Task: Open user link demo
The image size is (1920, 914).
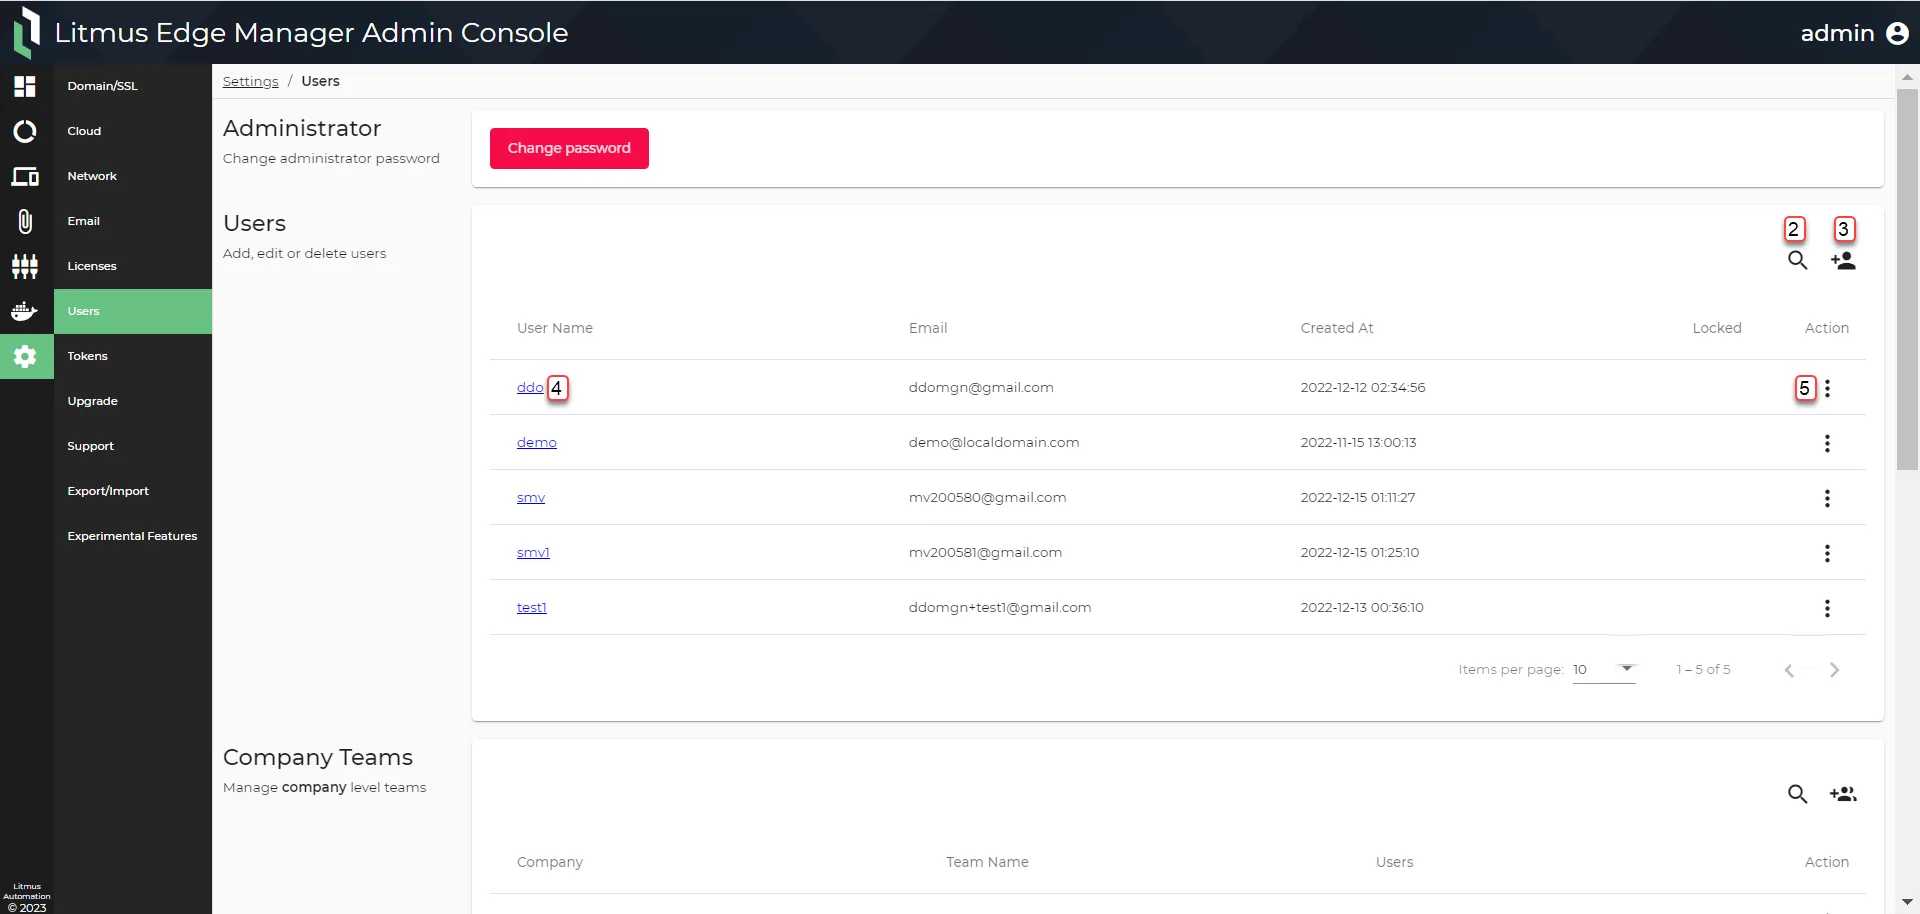Action: (537, 442)
